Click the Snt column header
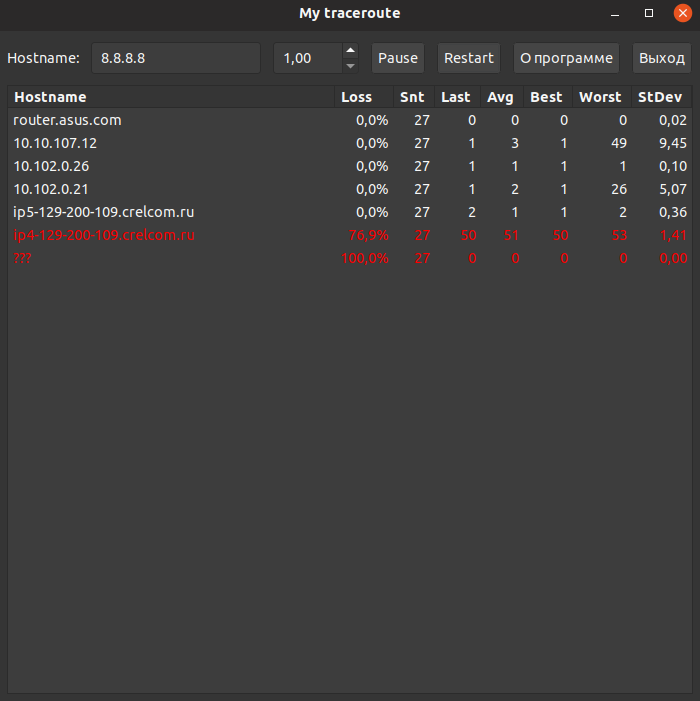700x701 pixels. 412,97
